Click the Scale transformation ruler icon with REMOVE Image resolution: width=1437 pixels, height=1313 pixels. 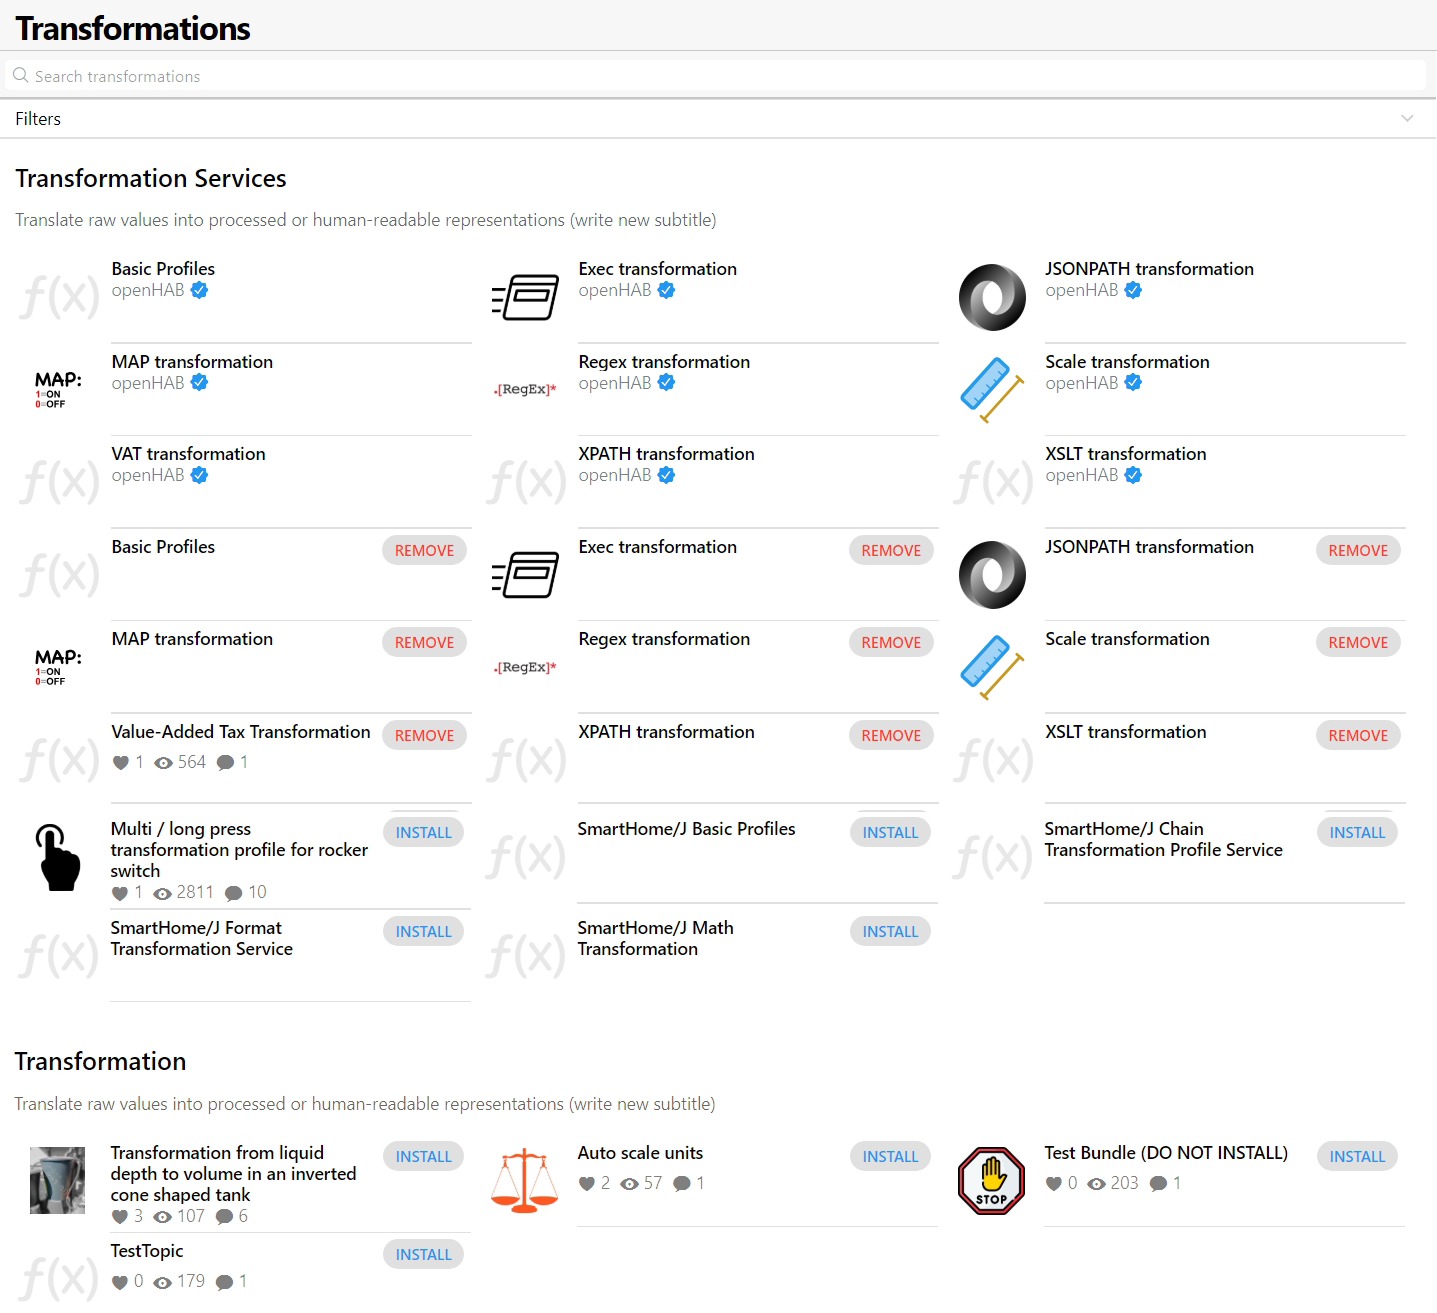[x=992, y=667]
